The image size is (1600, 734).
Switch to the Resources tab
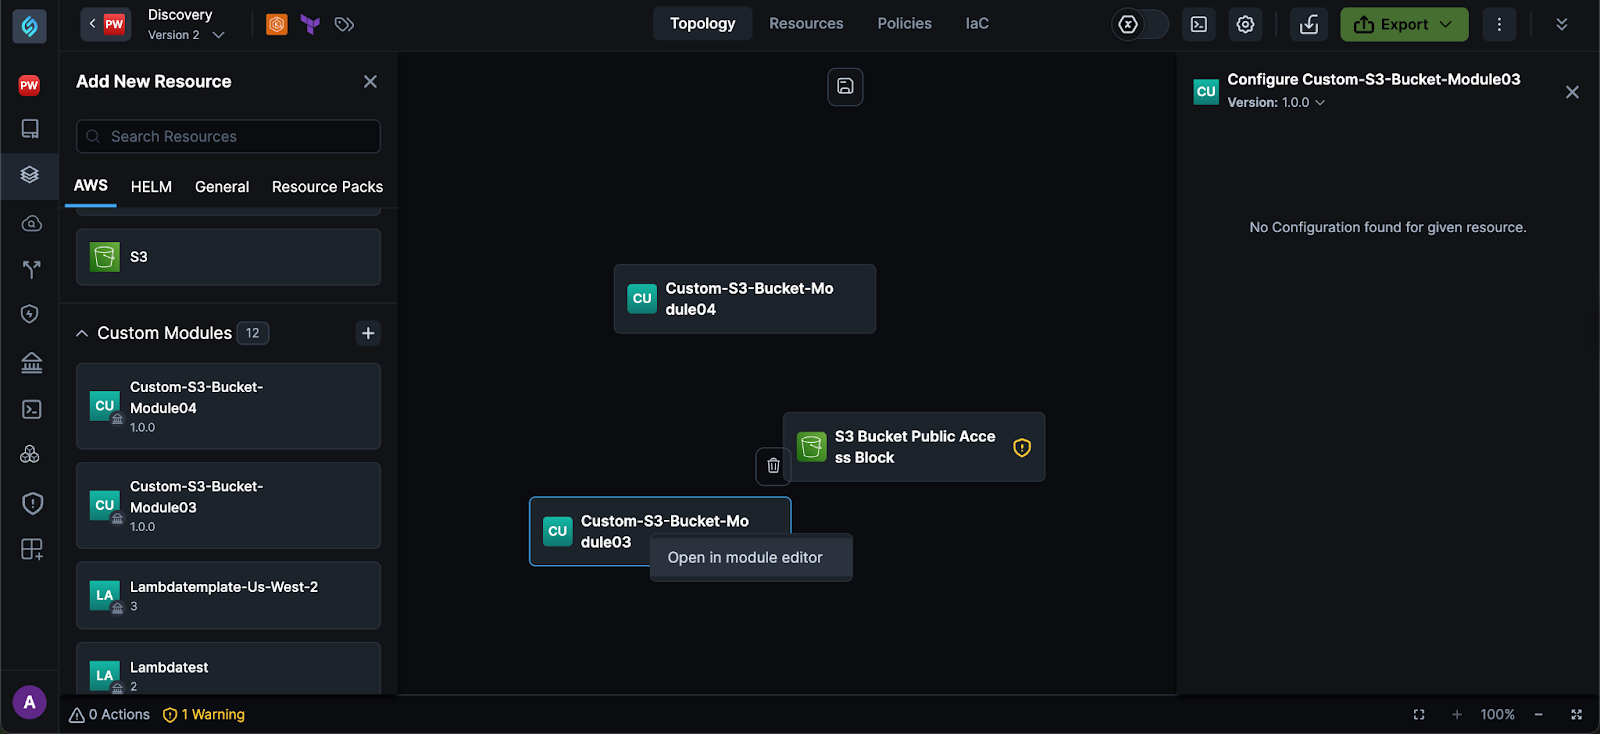click(x=806, y=24)
